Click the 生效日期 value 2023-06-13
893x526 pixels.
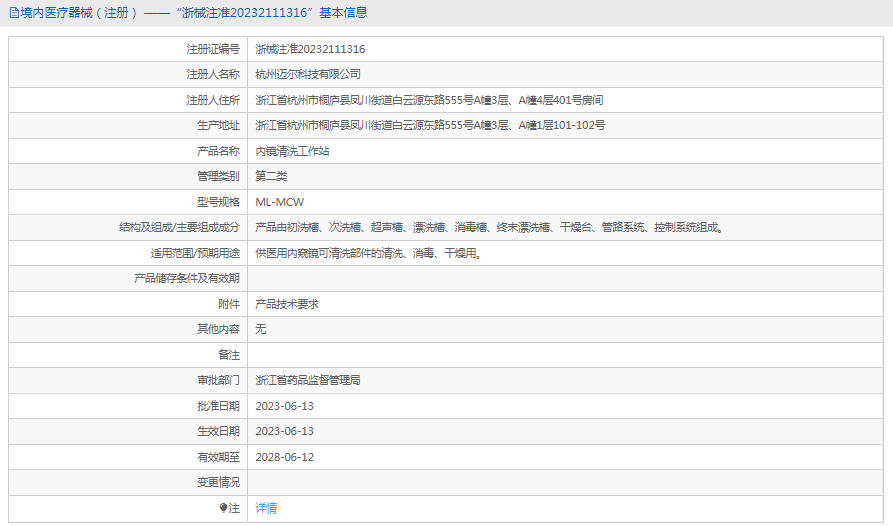tap(284, 431)
